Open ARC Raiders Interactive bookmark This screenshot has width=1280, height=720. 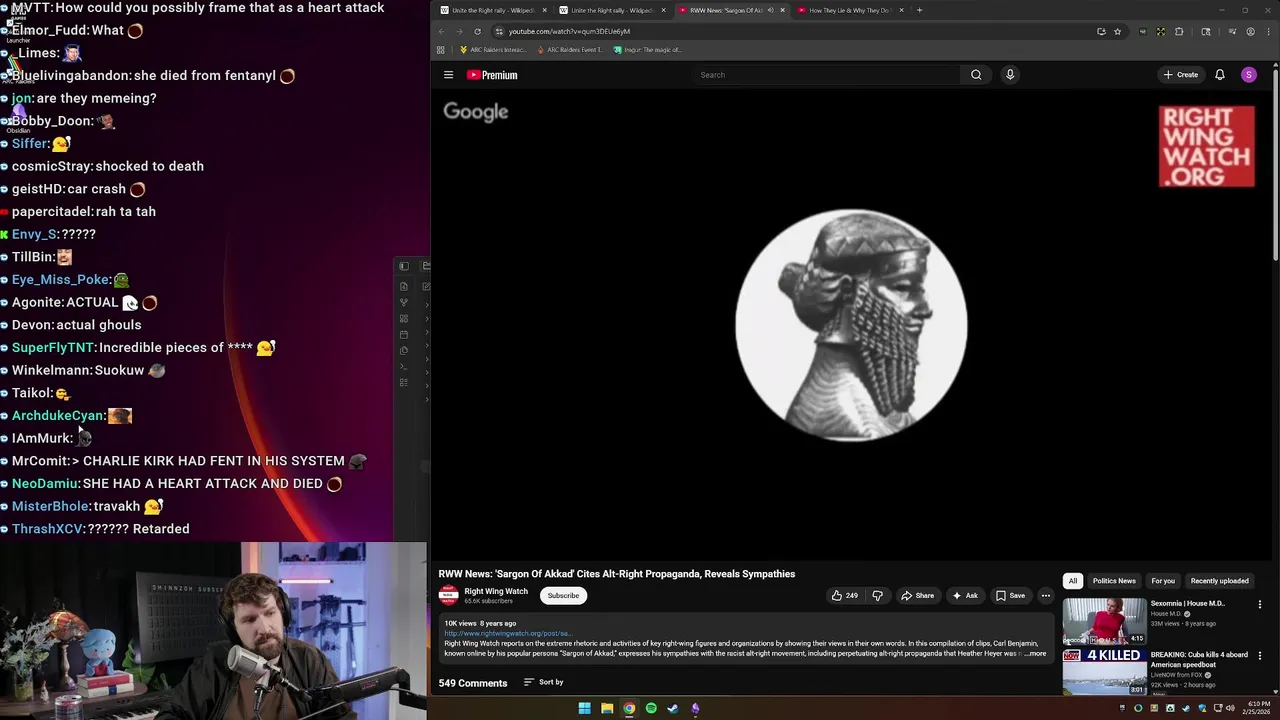coord(492,50)
